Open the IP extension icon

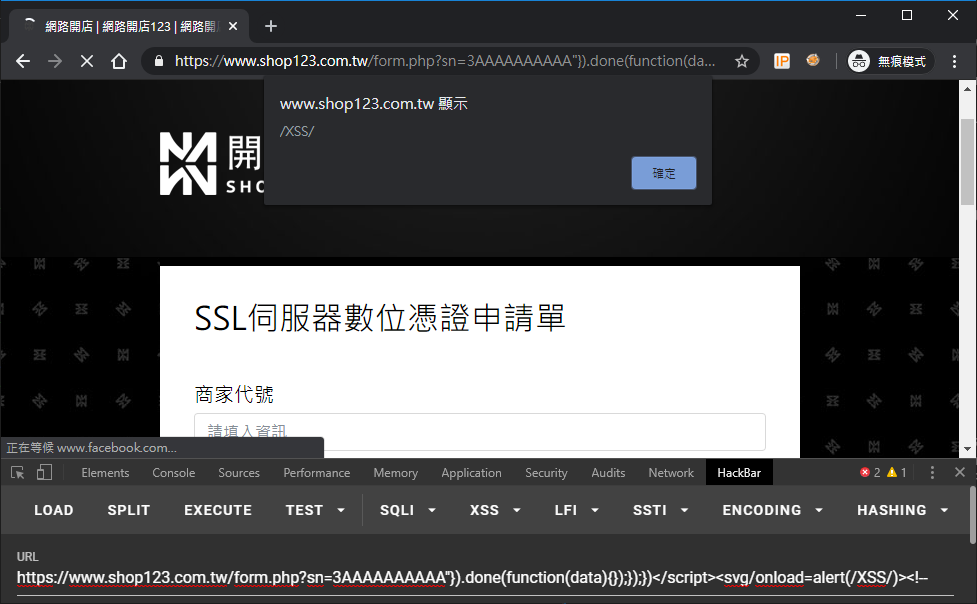[x=781, y=61]
